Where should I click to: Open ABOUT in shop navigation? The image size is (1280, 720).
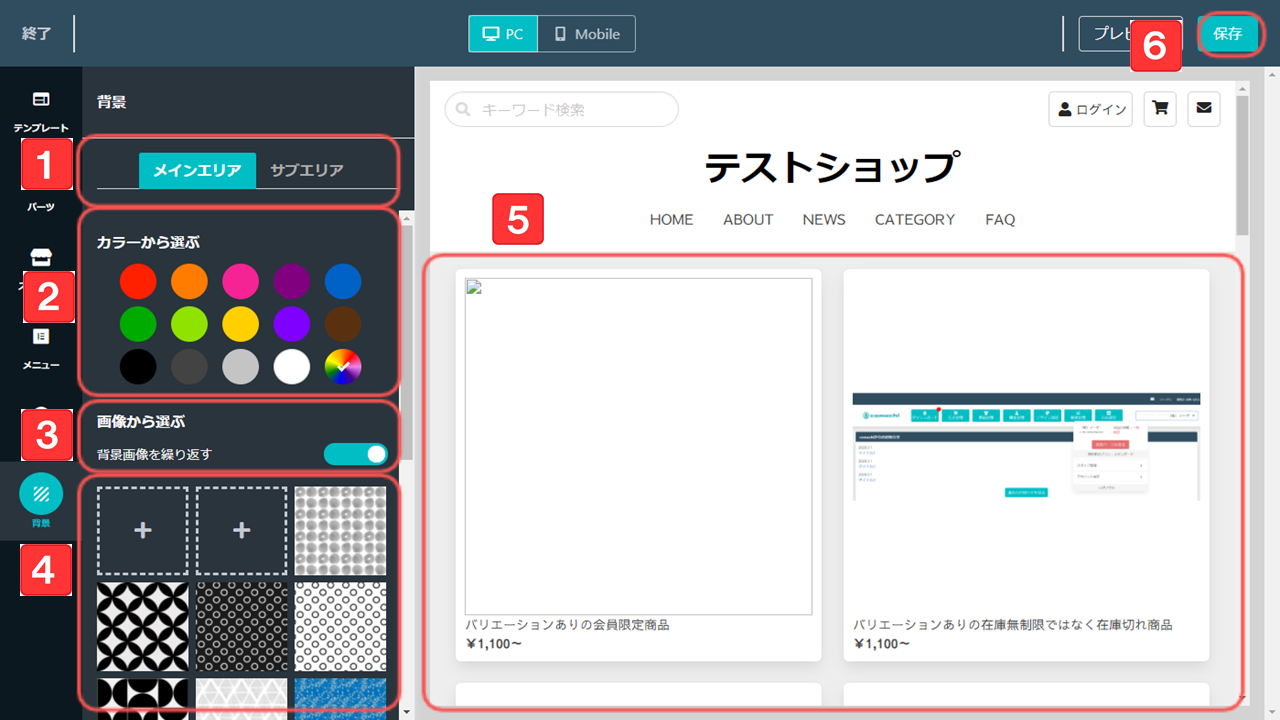pyautogui.click(x=748, y=220)
